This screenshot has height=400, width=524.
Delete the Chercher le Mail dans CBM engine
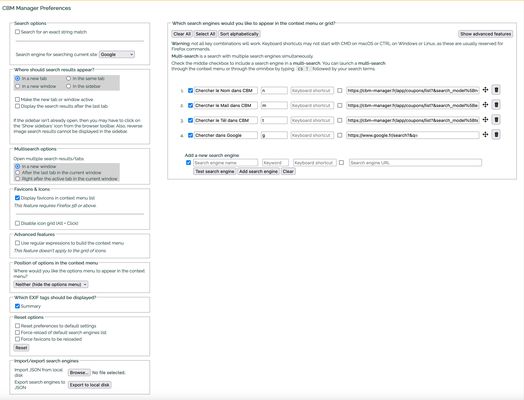coord(496,105)
